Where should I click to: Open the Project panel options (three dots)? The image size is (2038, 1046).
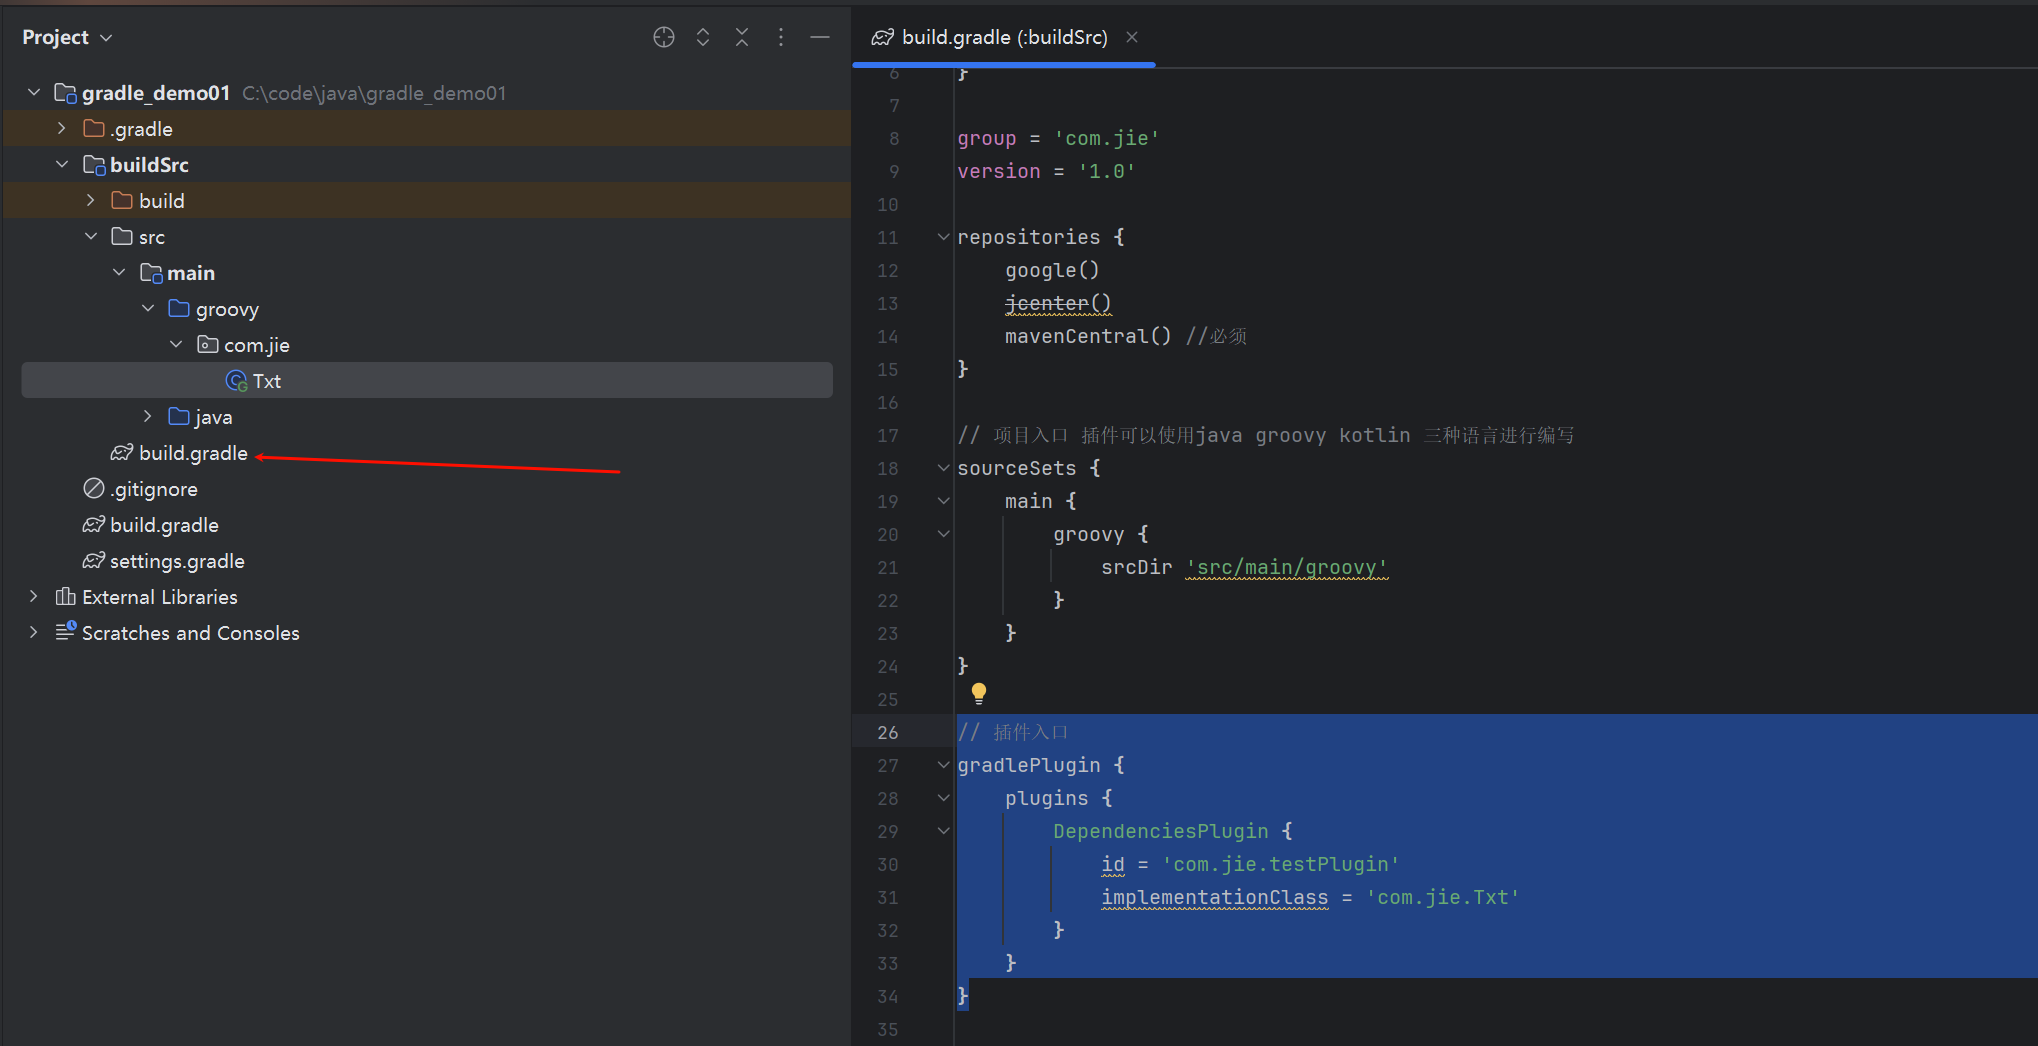tap(781, 37)
